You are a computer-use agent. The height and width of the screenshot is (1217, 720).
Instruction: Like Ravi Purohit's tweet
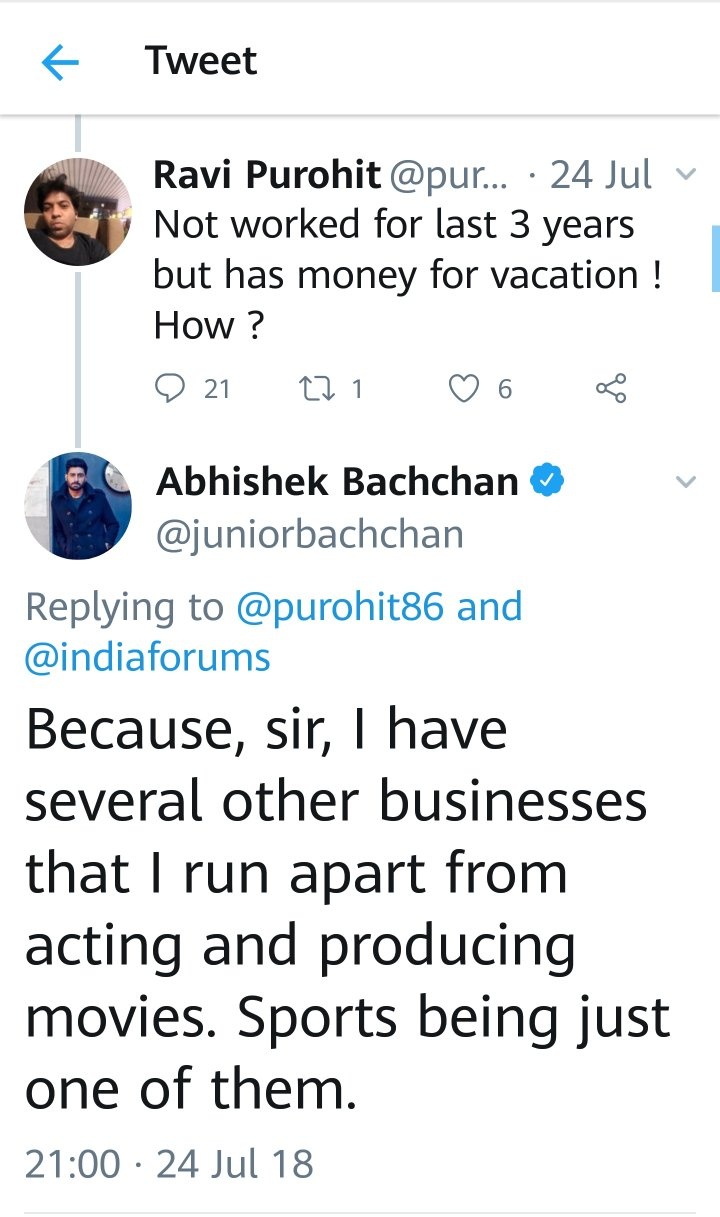[x=463, y=388]
